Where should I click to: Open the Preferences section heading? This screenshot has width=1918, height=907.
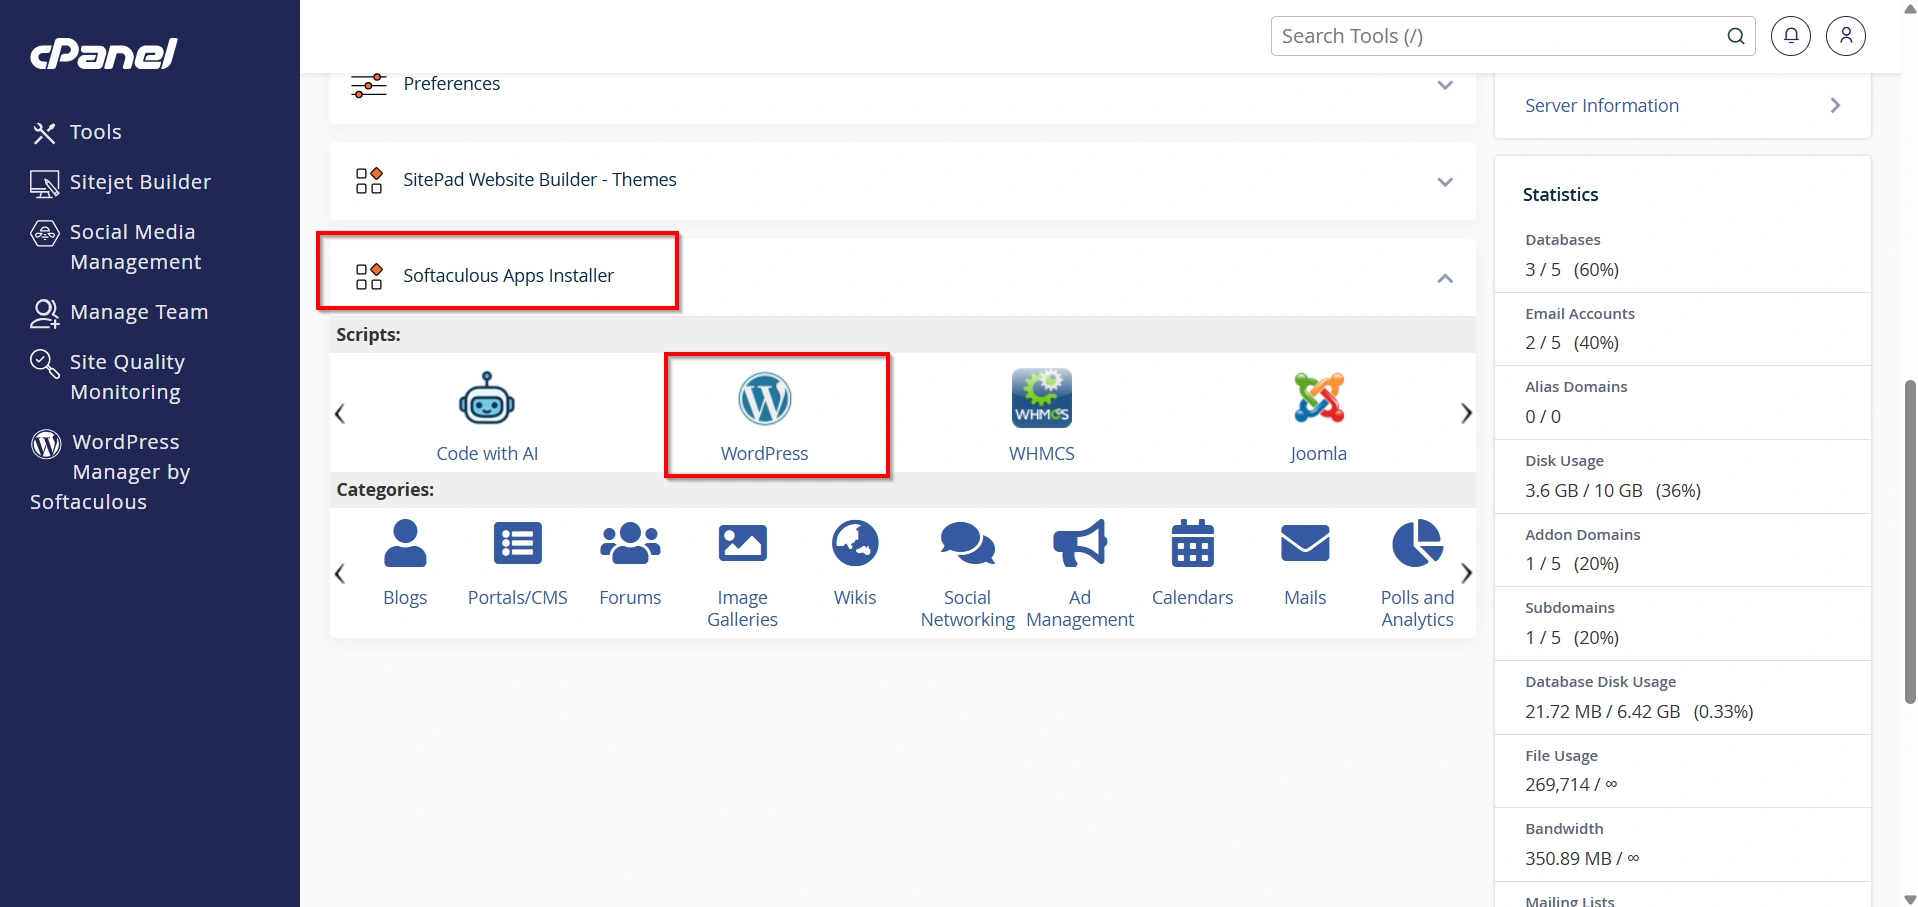pos(452,84)
